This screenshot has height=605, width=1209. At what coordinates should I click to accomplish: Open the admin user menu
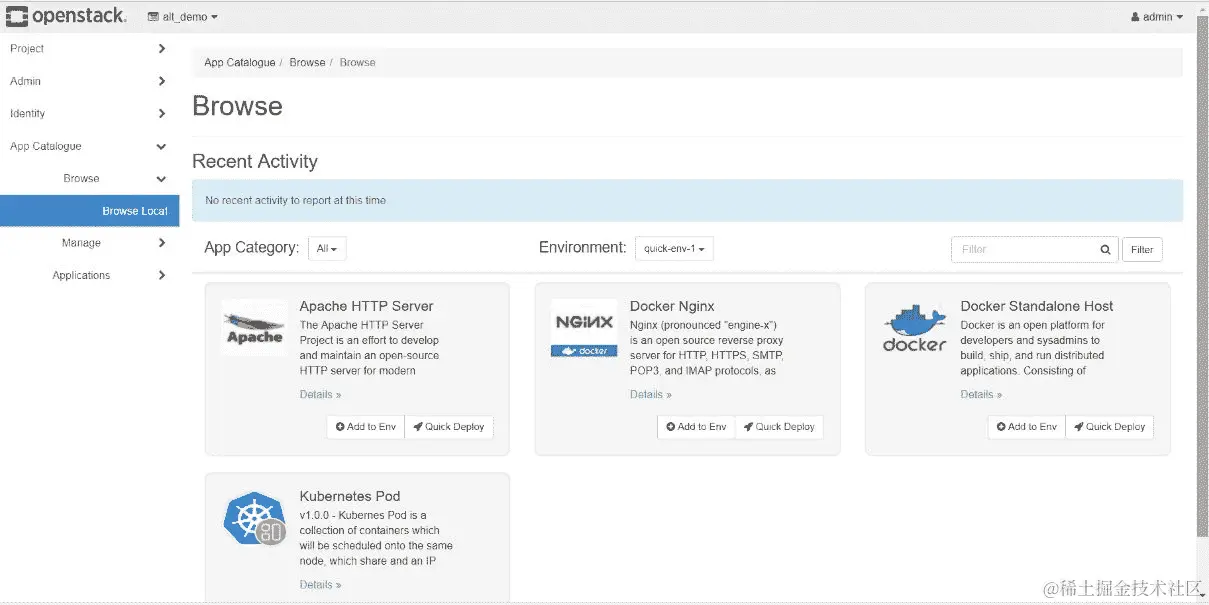coord(1157,17)
